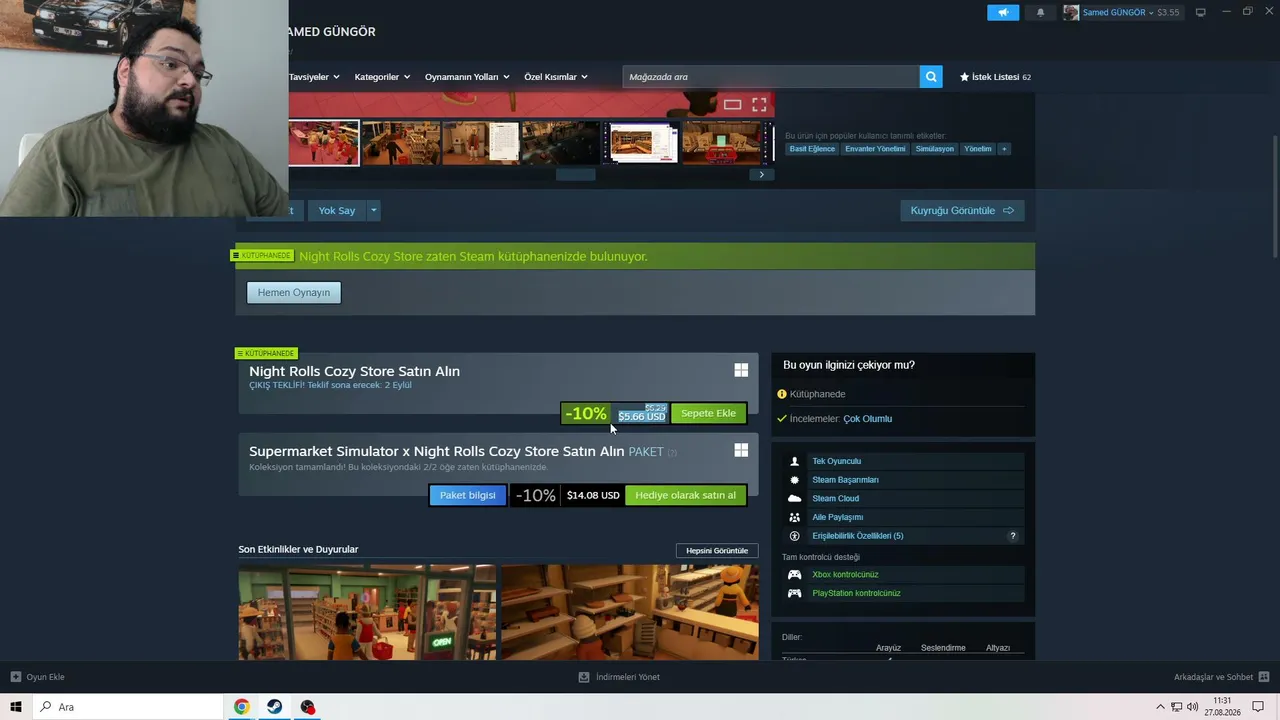Image resolution: width=1280 pixels, height=720 pixels.
Task: Click the downloads icon beside İndirmeleri Yönet
Action: click(584, 677)
